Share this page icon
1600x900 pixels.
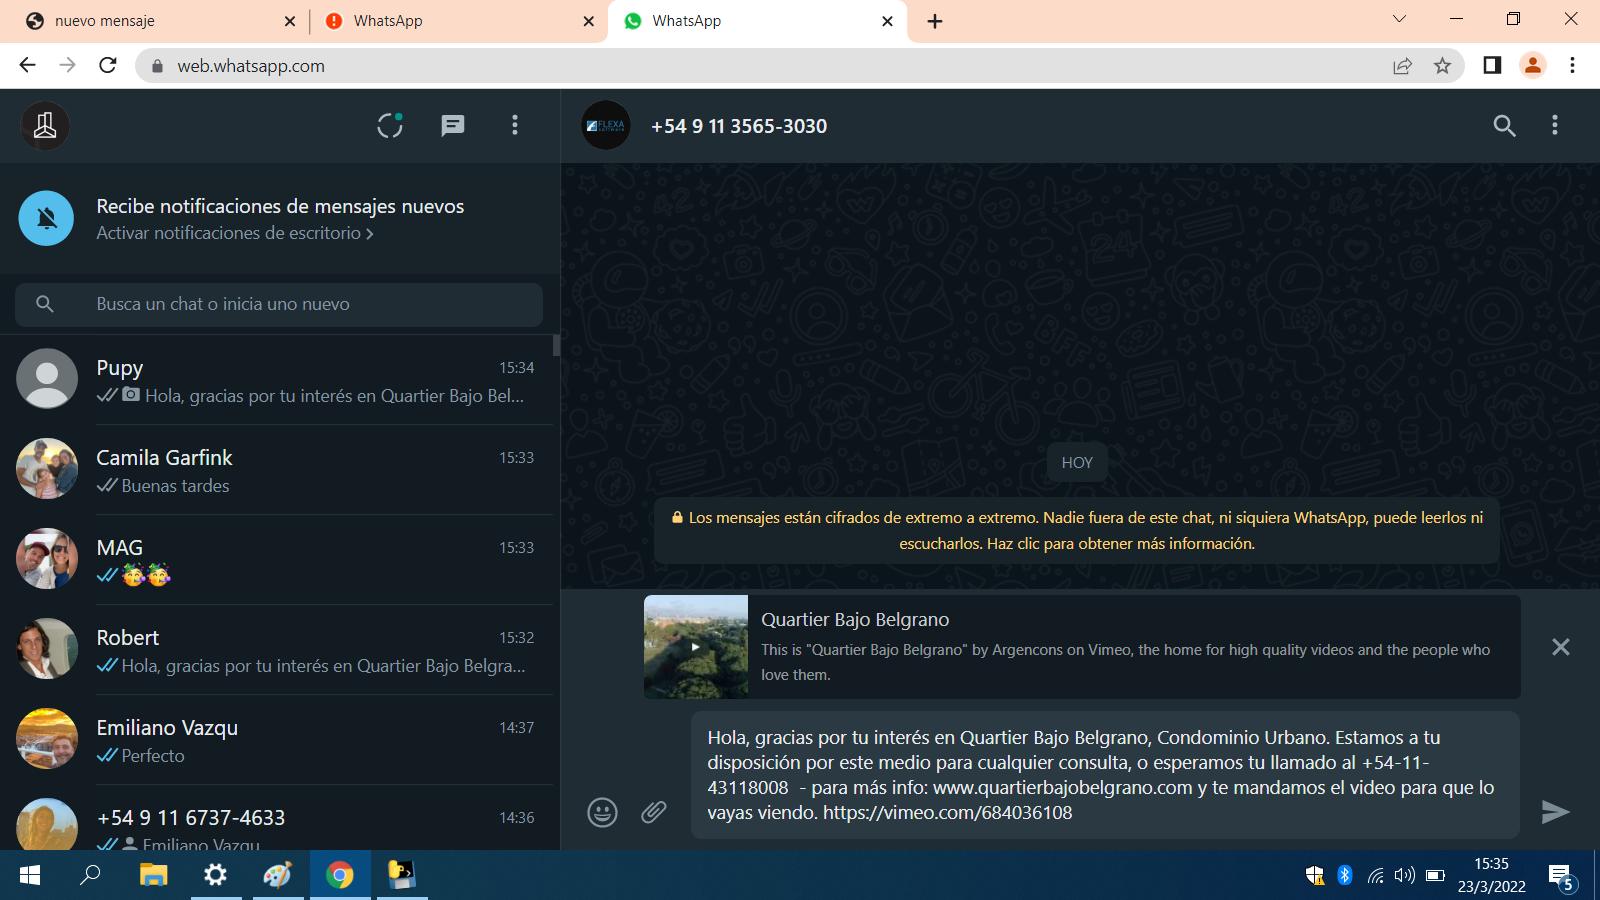1402,66
